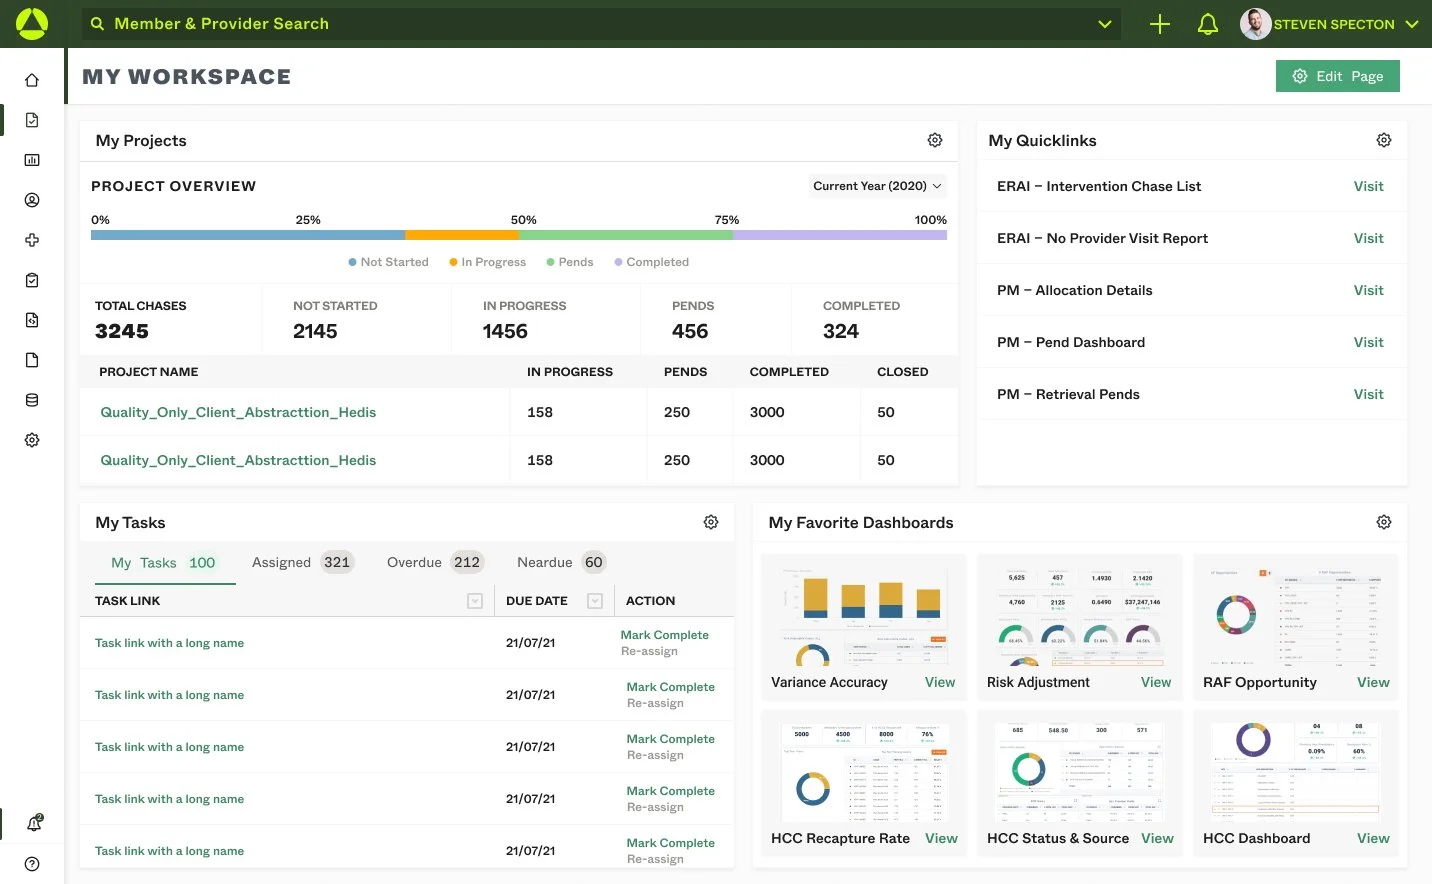Open the notifications bell in top bar
Viewport: 1432px width, 884px height.
click(1208, 24)
